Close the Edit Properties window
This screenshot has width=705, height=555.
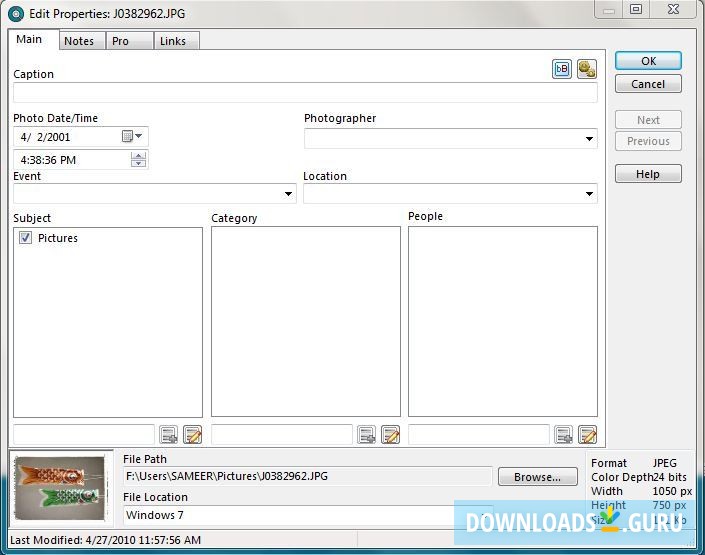click(x=673, y=9)
